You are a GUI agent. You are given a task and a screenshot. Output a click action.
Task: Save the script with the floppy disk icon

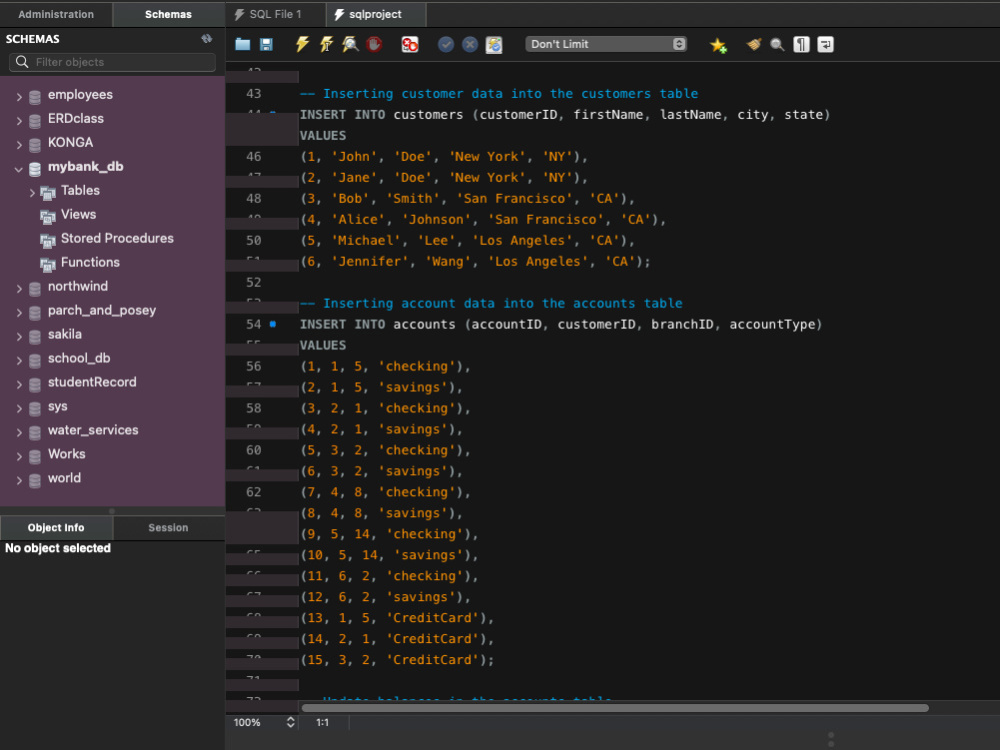pyautogui.click(x=266, y=44)
